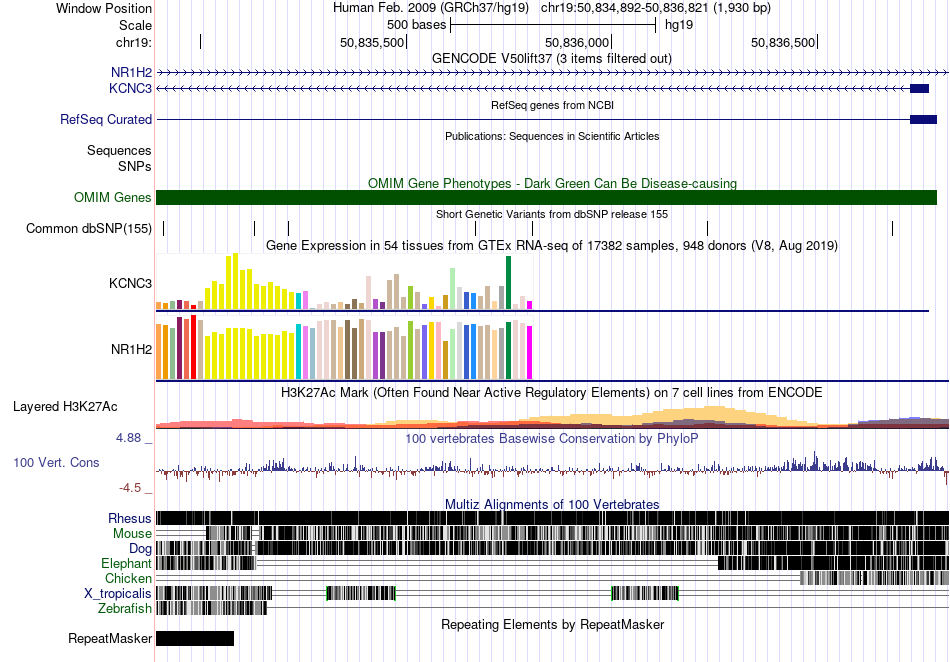Open the OMIM Gene Phenotypes track title

pos(553,184)
